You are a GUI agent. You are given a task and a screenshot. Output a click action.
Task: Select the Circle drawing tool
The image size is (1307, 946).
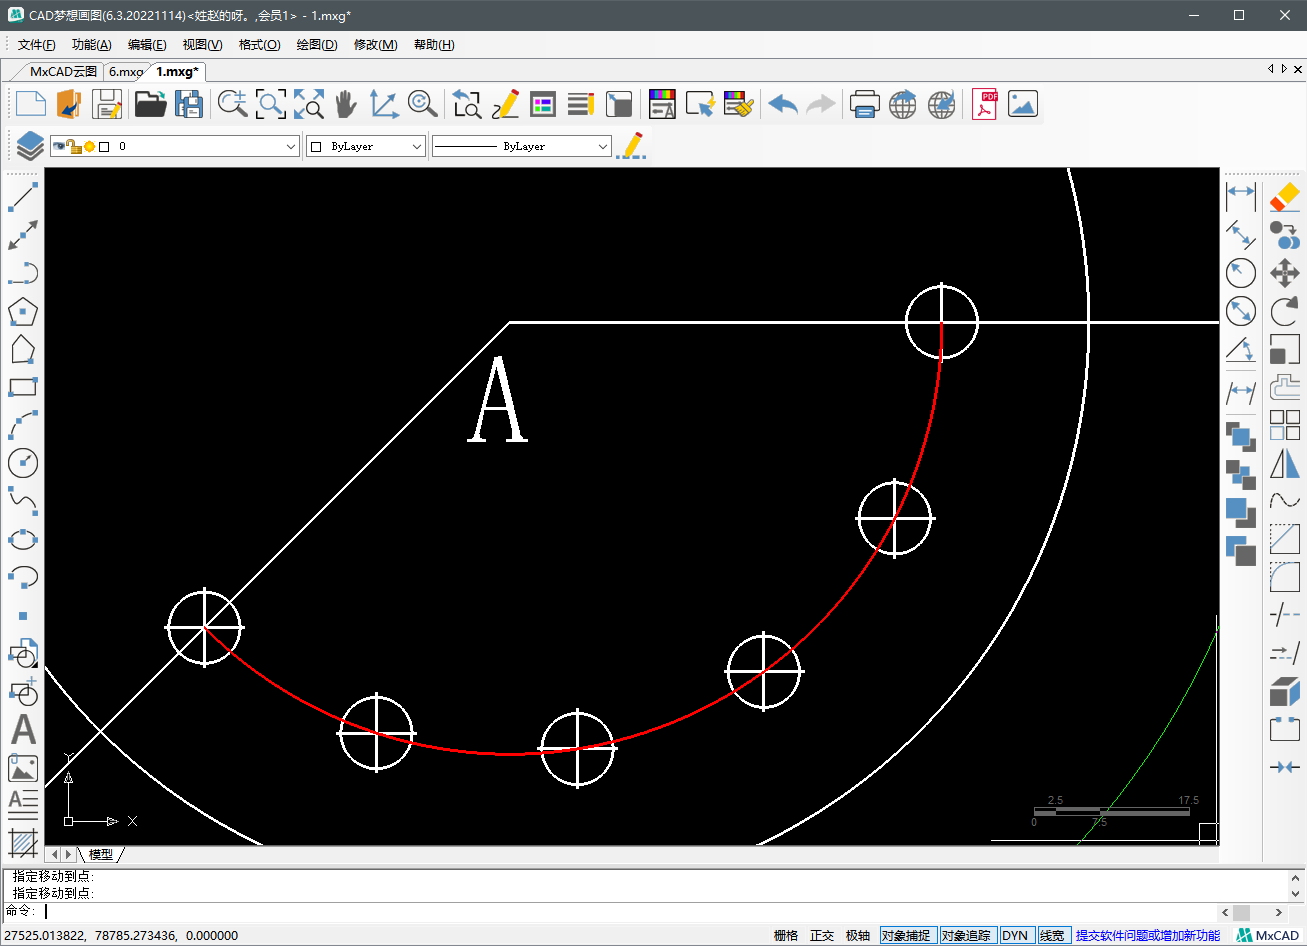tap(23, 462)
